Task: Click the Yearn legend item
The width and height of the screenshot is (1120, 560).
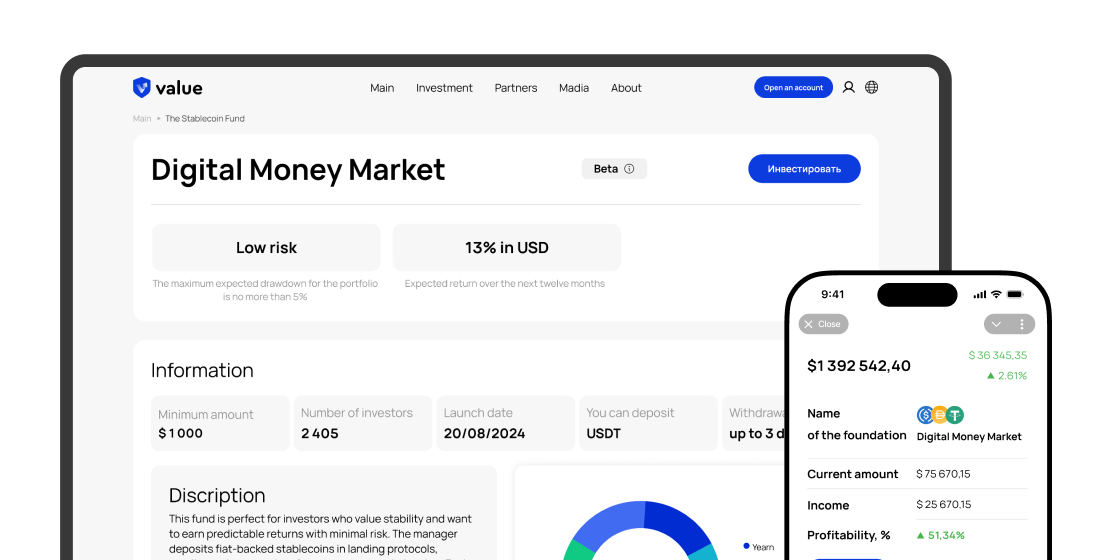Action: coord(759,547)
